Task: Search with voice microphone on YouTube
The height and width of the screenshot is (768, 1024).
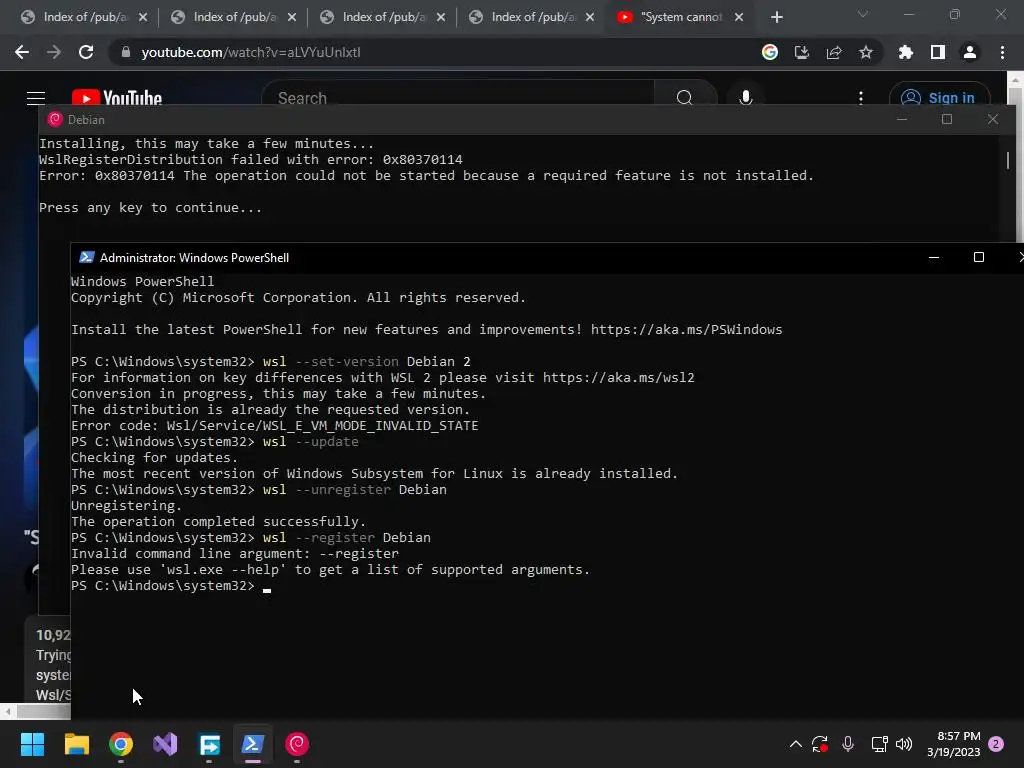Action: point(746,98)
